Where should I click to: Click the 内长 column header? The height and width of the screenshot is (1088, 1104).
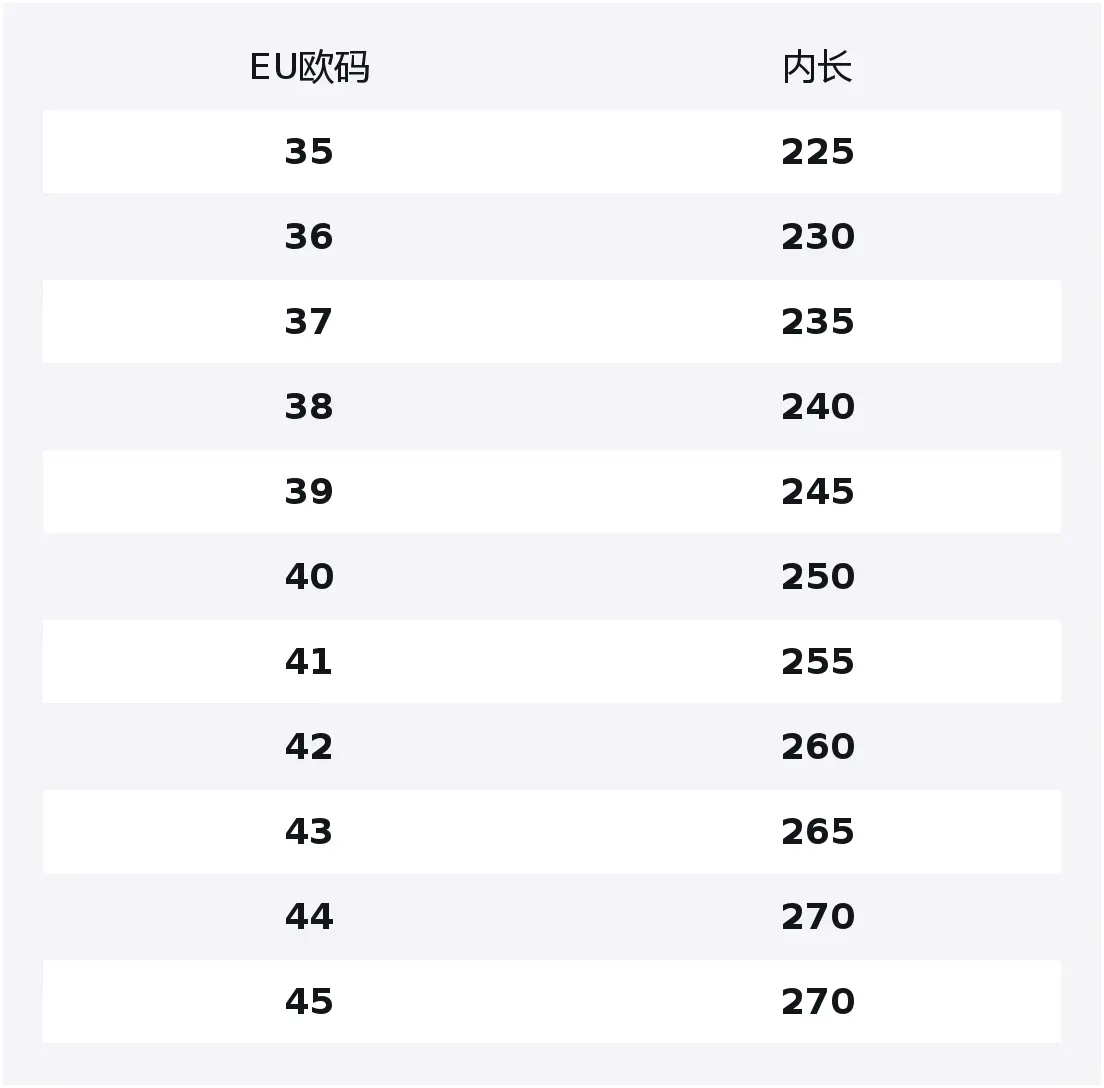817,68
